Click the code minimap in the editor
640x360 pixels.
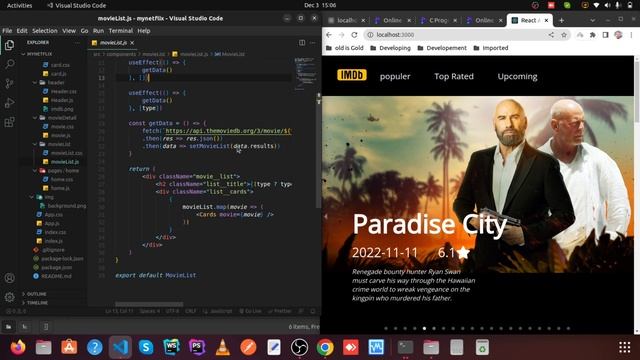[305, 73]
